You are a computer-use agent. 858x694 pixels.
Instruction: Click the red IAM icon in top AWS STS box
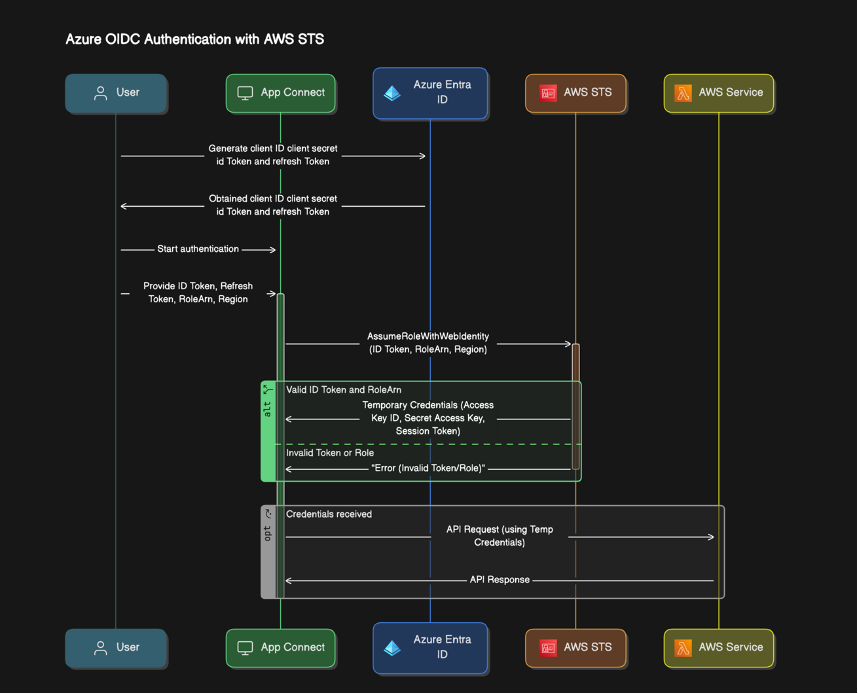[x=548, y=93]
